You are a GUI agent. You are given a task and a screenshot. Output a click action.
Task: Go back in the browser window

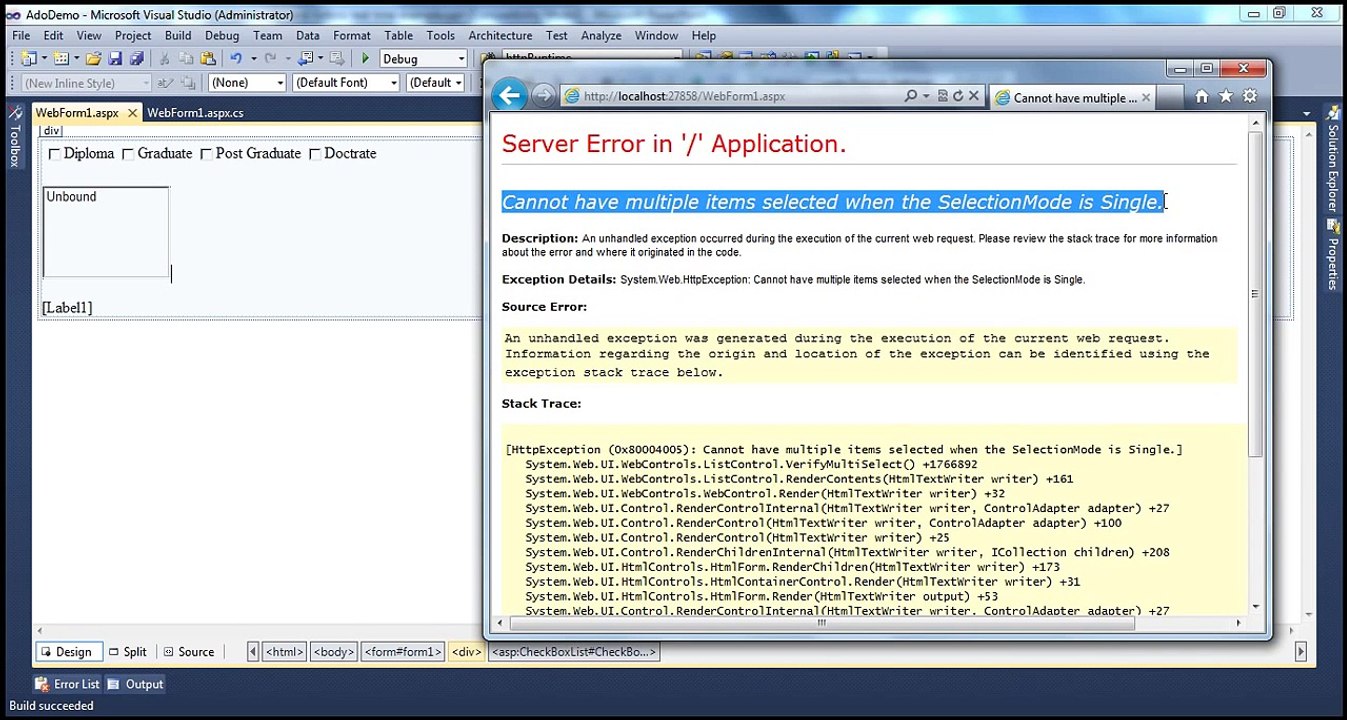510,96
